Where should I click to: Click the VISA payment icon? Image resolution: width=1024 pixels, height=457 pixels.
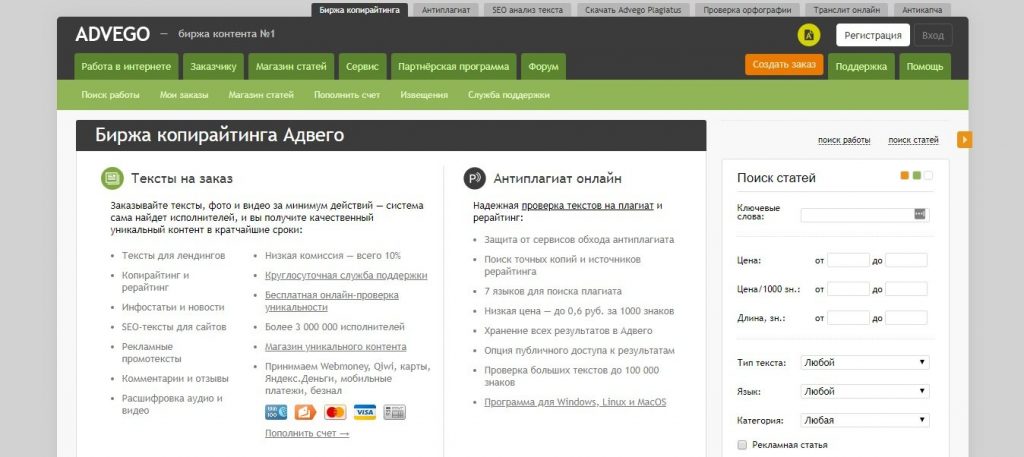[365, 412]
